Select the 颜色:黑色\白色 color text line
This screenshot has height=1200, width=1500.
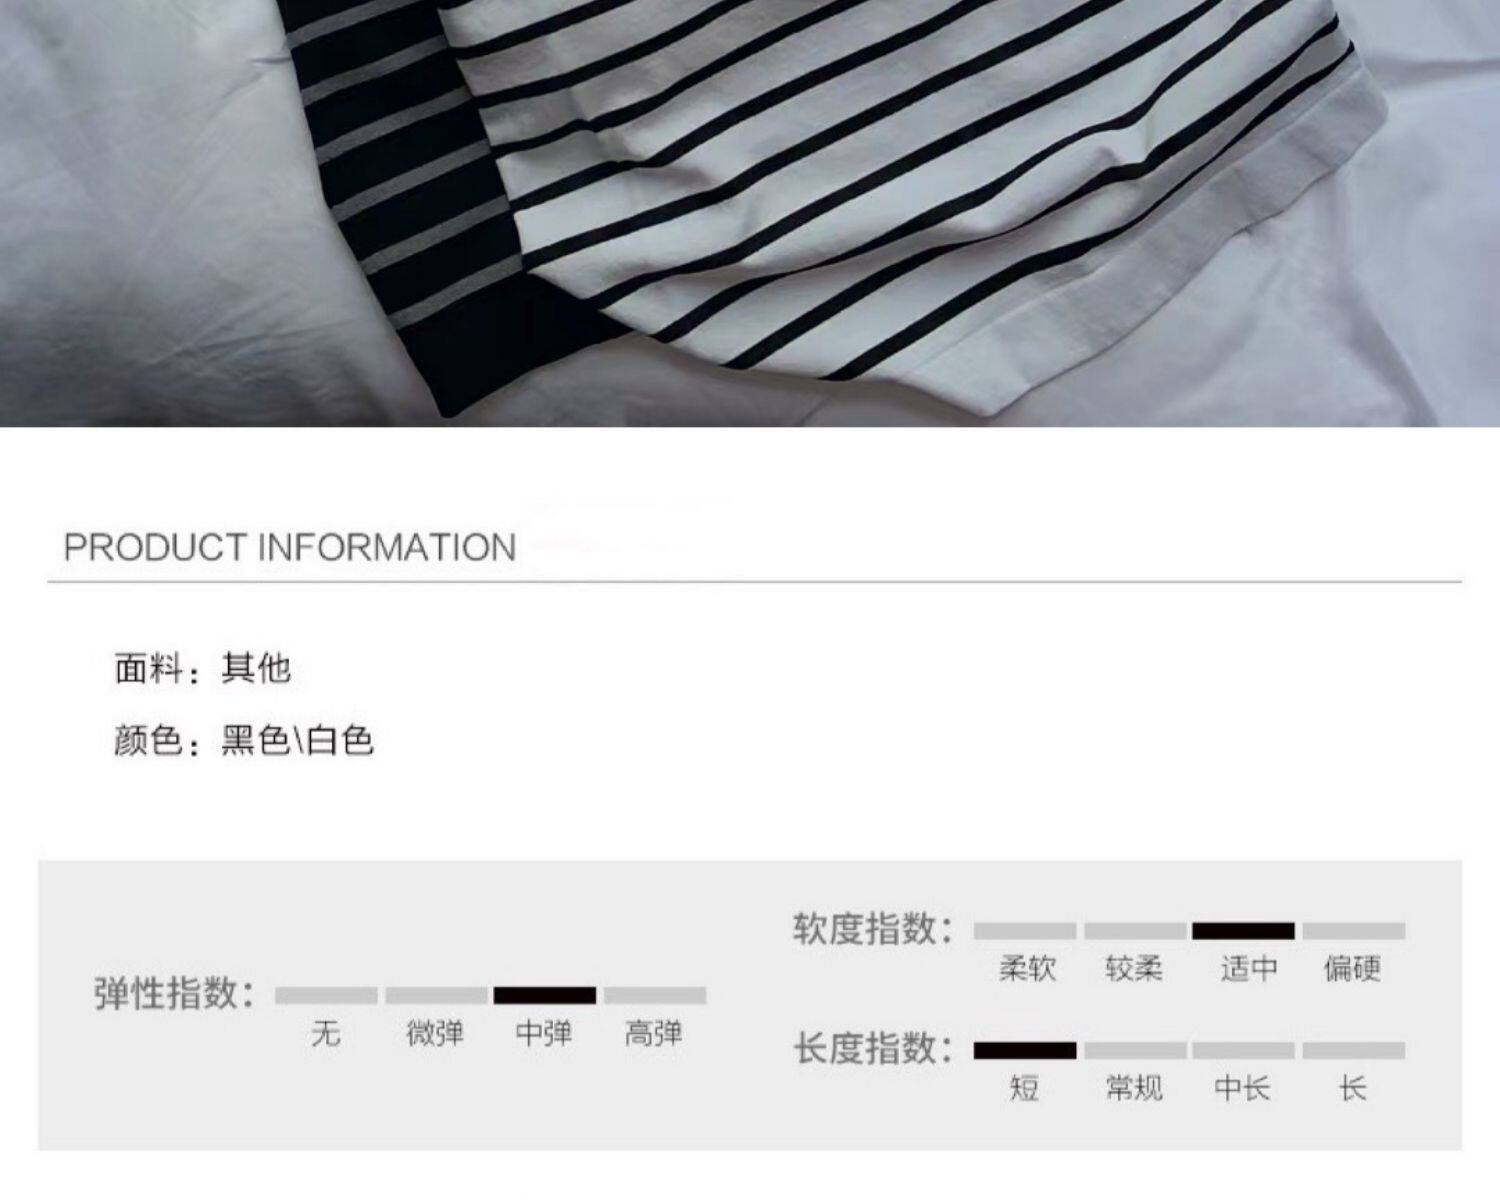[x=244, y=741]
